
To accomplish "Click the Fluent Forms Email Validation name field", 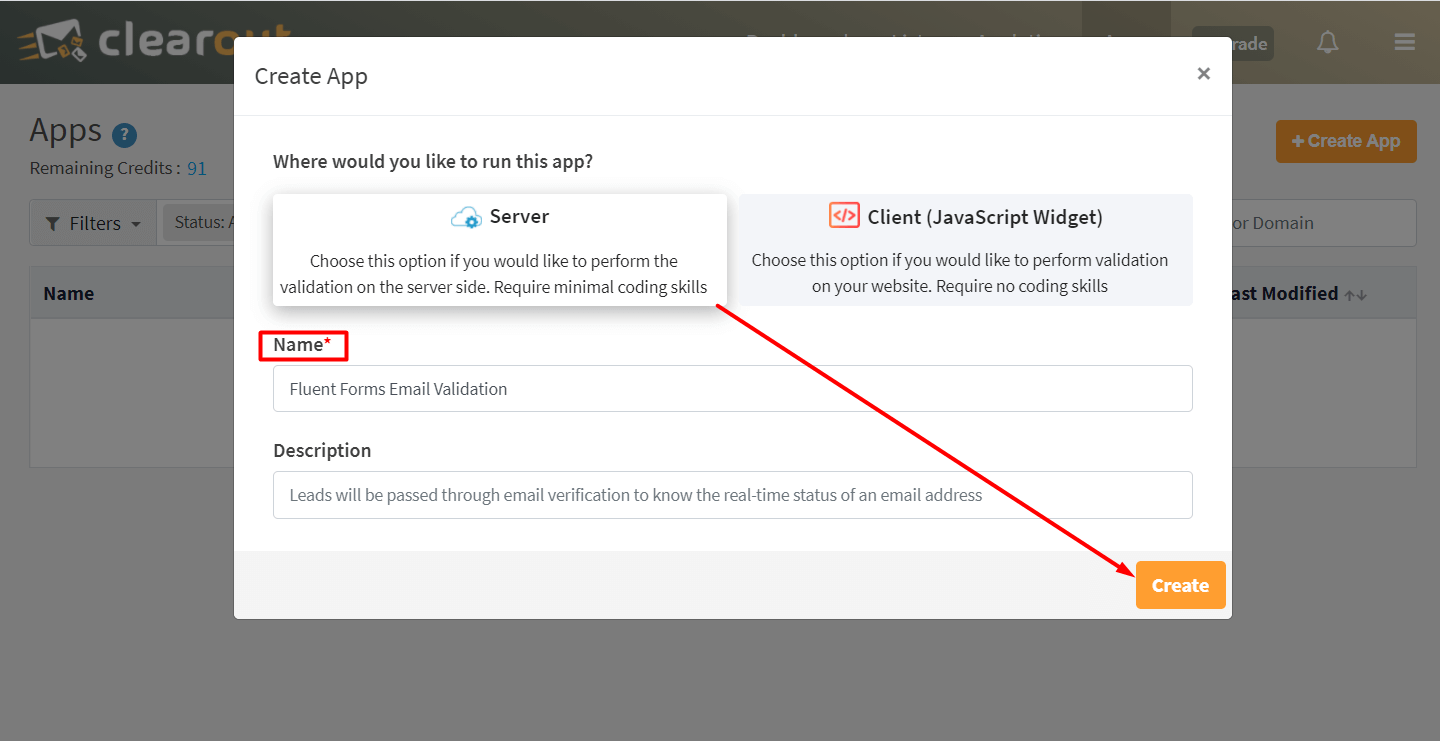I will [x=733, y=389].
